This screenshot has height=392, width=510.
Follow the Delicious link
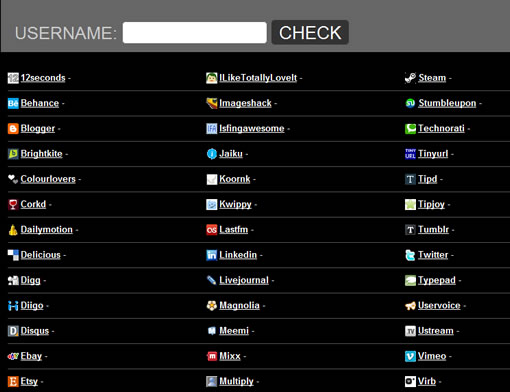click(41, 255)
